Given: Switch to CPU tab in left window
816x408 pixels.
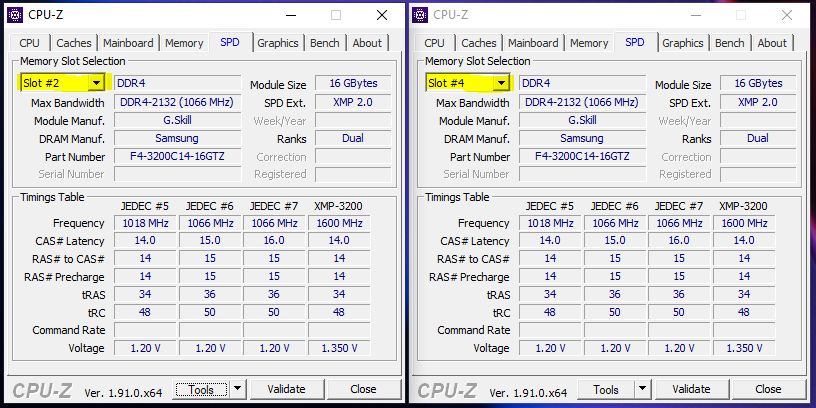Looking at the screenshot, I should tap(30, 43).
